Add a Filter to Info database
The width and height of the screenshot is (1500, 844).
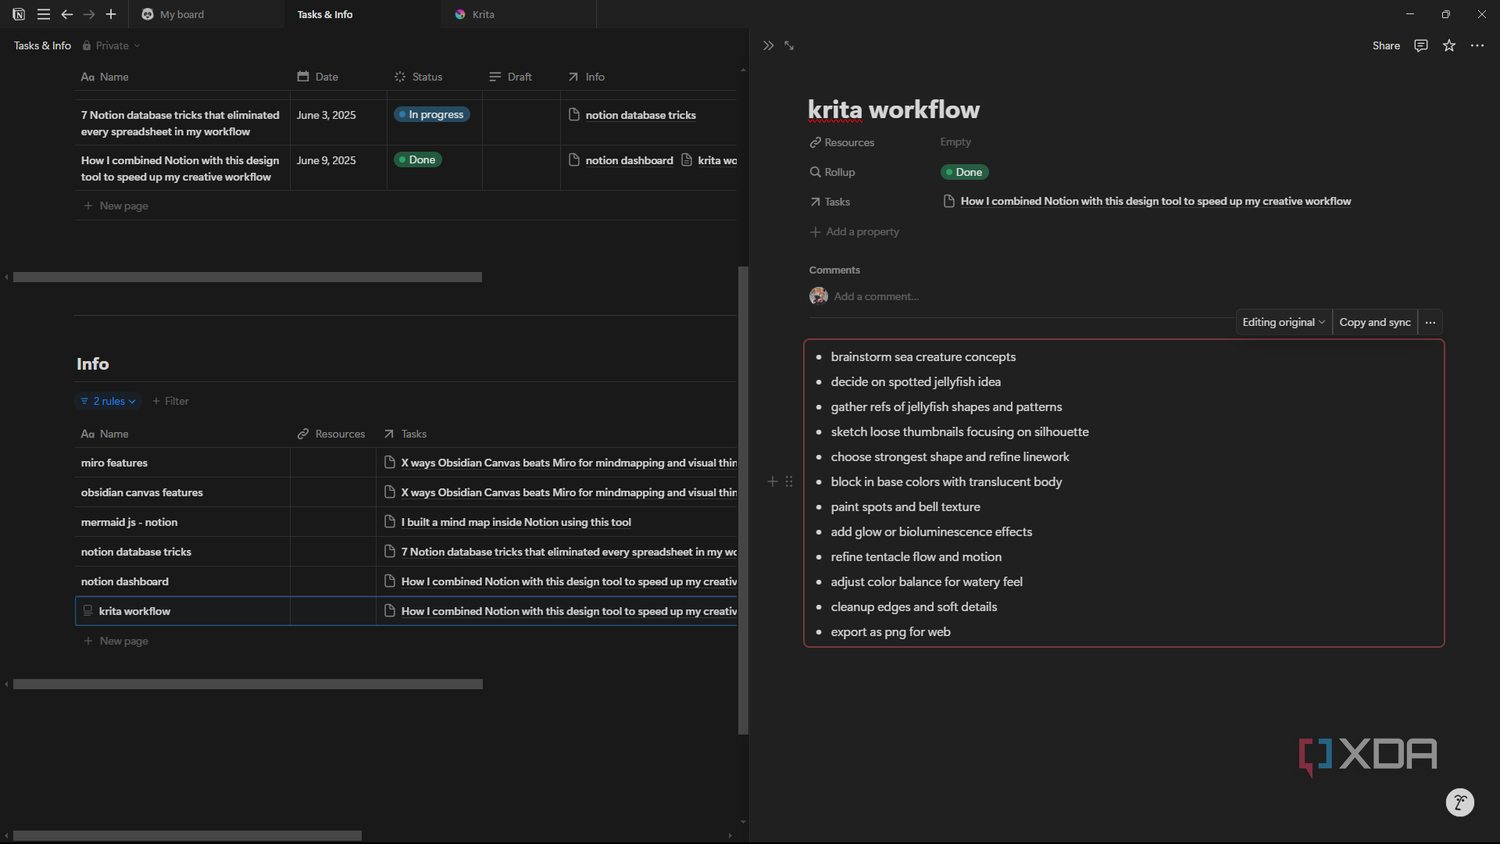[x=171, y=401]
